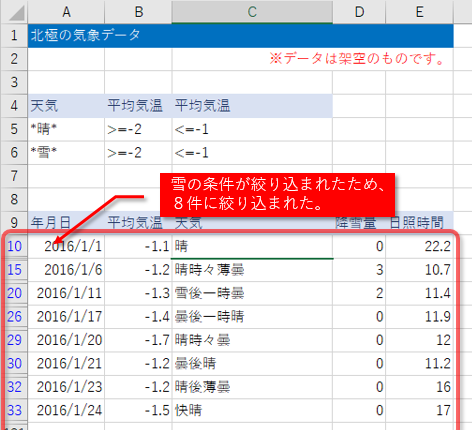472x430 pixels.
Task: Click weather cell 雪後一時曇
Action: (252, 293)
